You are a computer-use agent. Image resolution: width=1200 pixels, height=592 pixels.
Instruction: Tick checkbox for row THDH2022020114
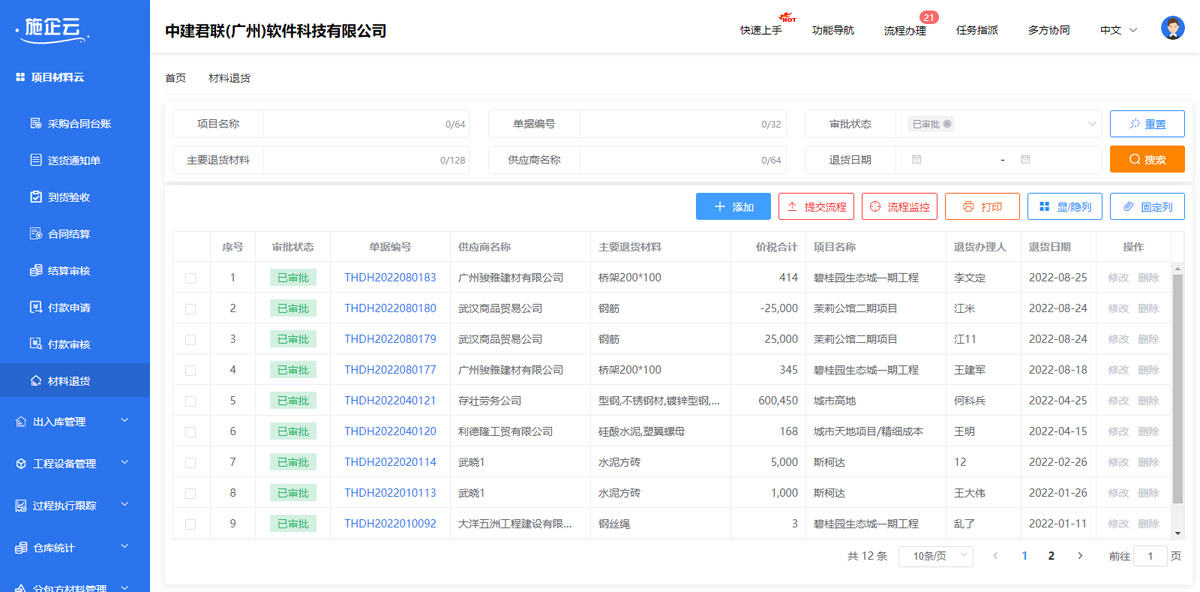[x=190, y=463]
